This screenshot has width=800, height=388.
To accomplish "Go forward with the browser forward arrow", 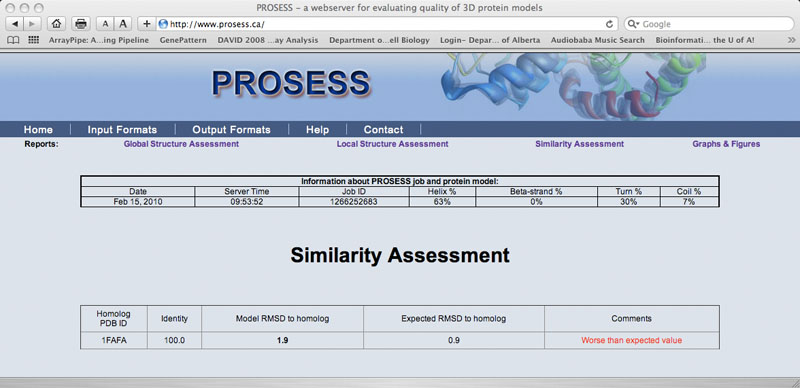I will point(32,23).
